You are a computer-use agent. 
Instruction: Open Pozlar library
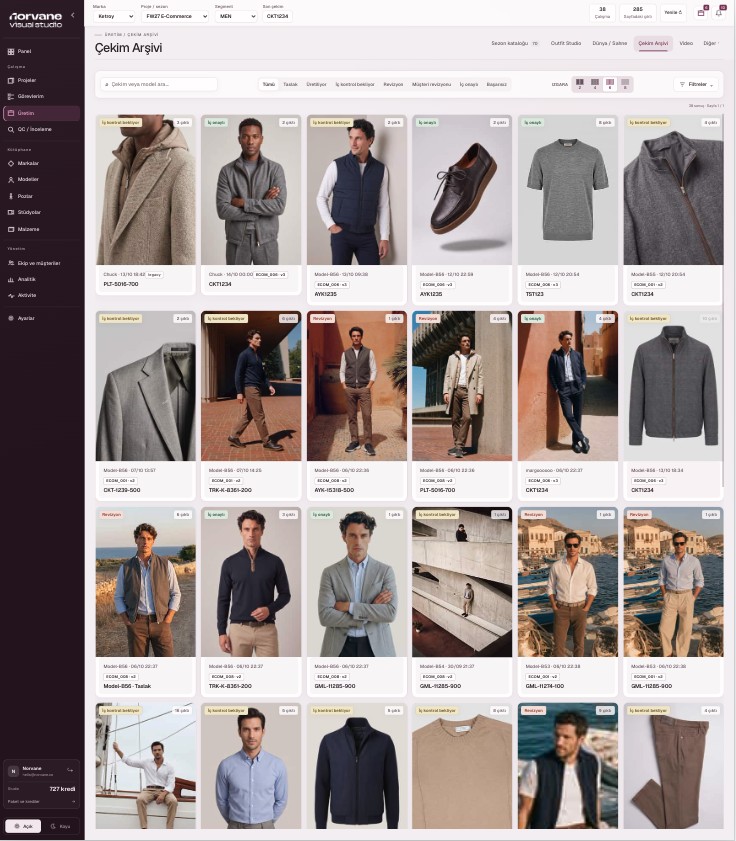click(x=41, y=196)
